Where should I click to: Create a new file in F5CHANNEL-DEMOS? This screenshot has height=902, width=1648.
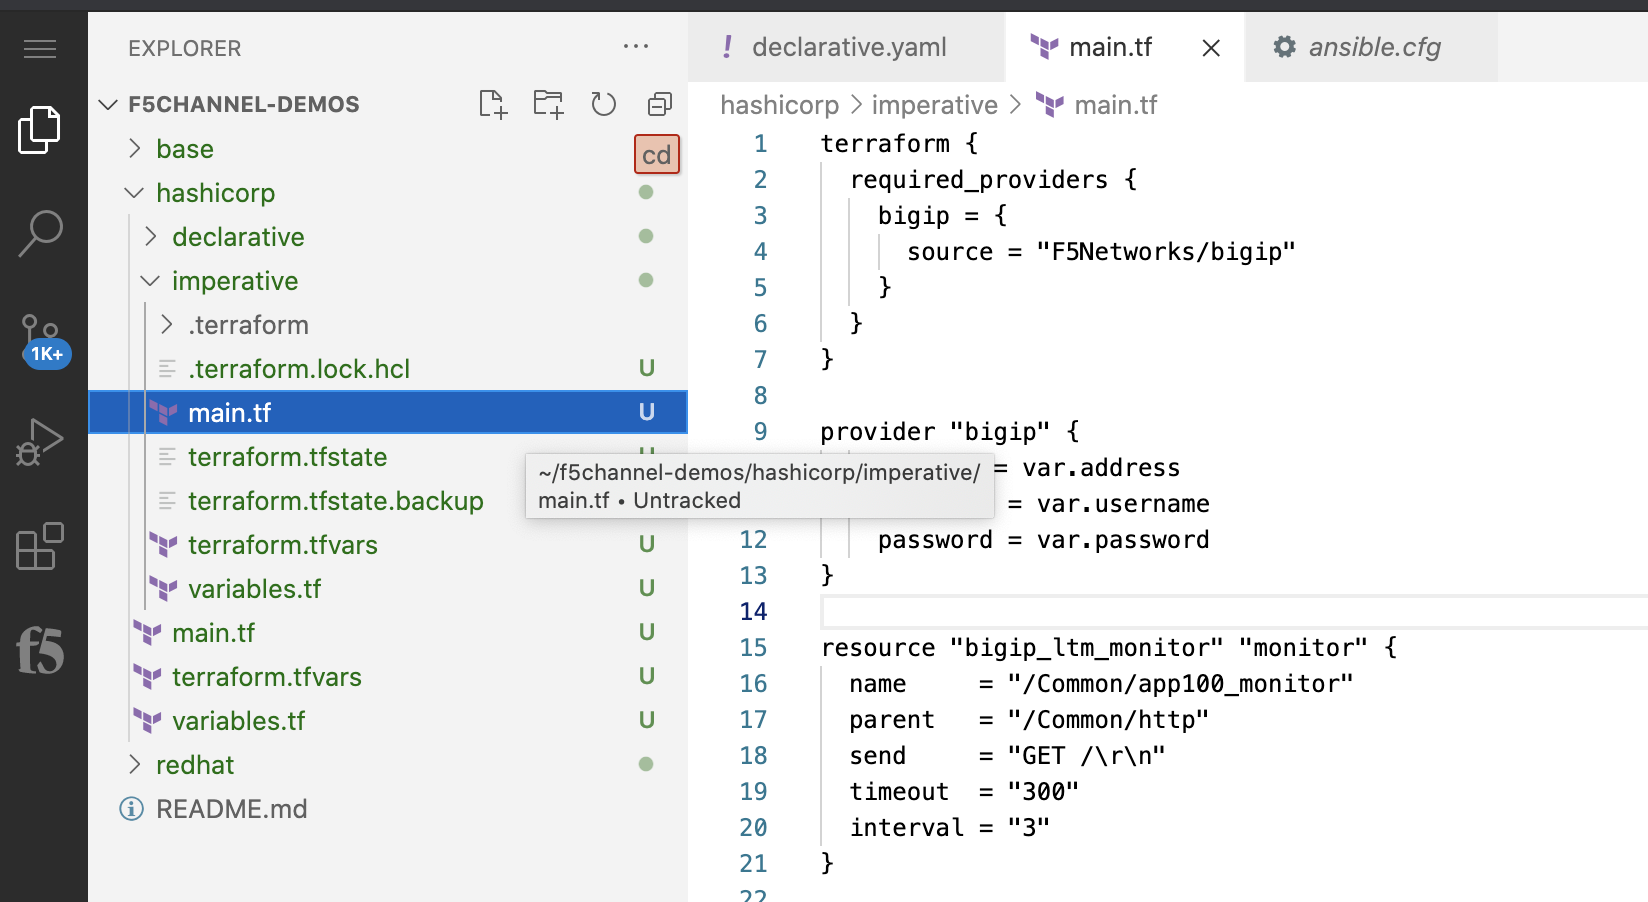click(x=493, y=104)
